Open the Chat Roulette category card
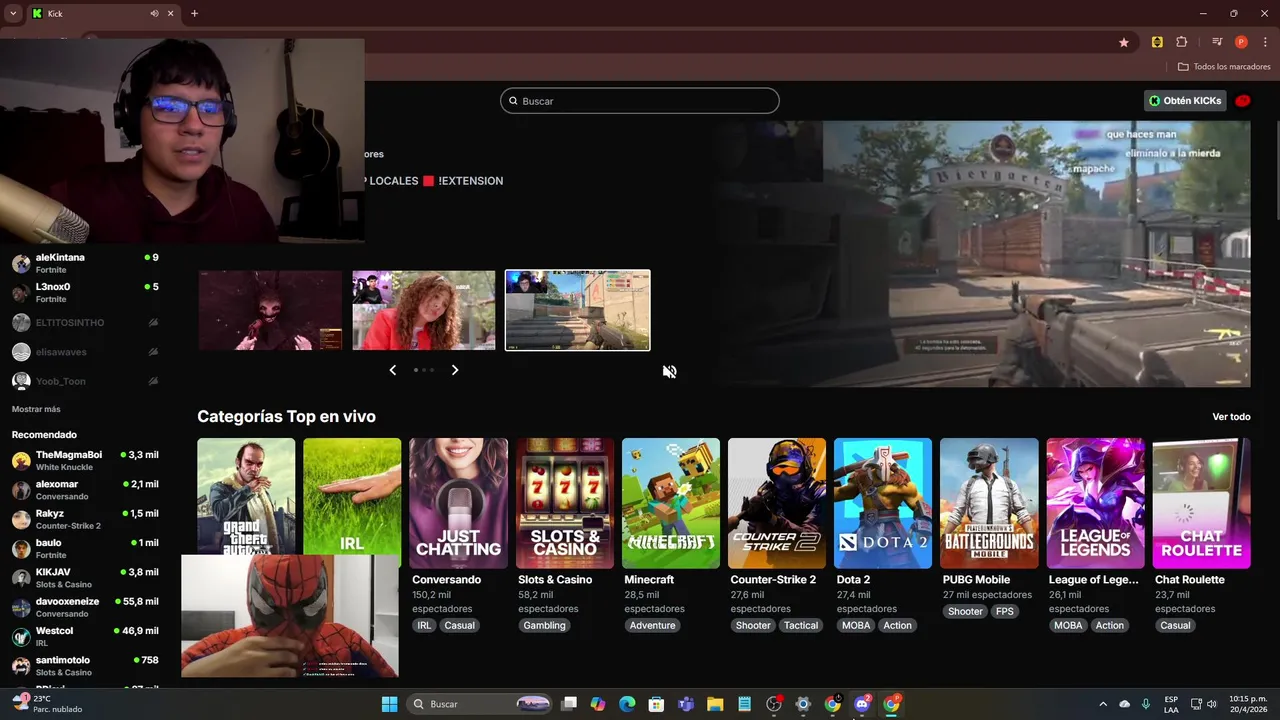1280x720 pixels. tap(1202, 503)
